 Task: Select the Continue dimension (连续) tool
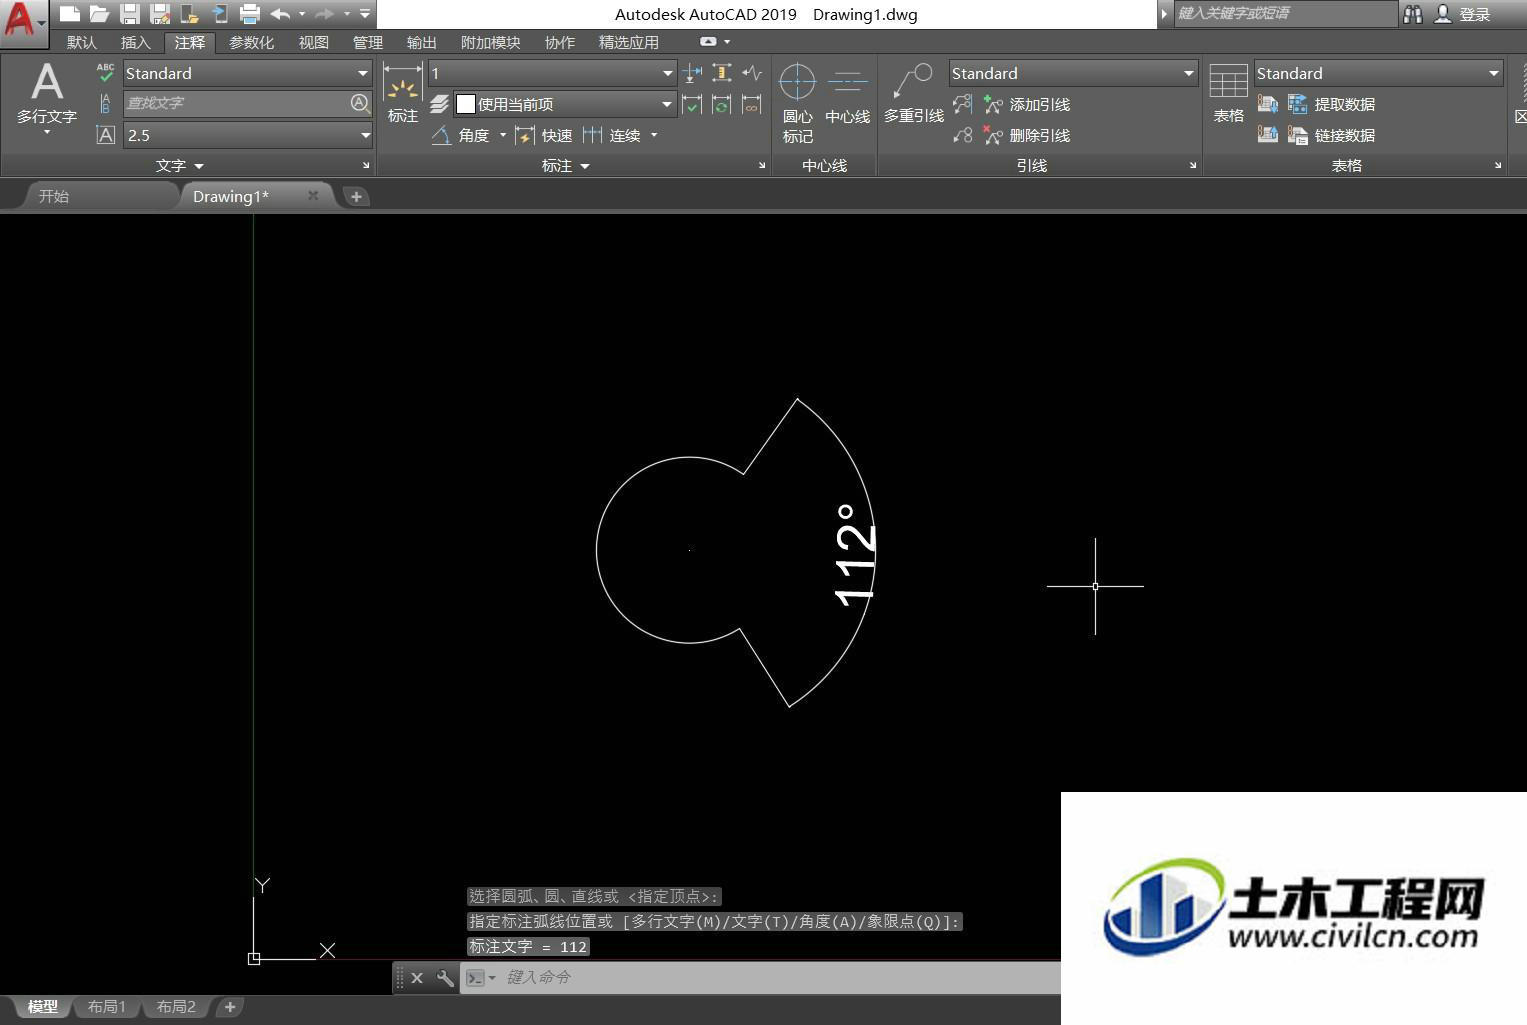click(611, 135)
